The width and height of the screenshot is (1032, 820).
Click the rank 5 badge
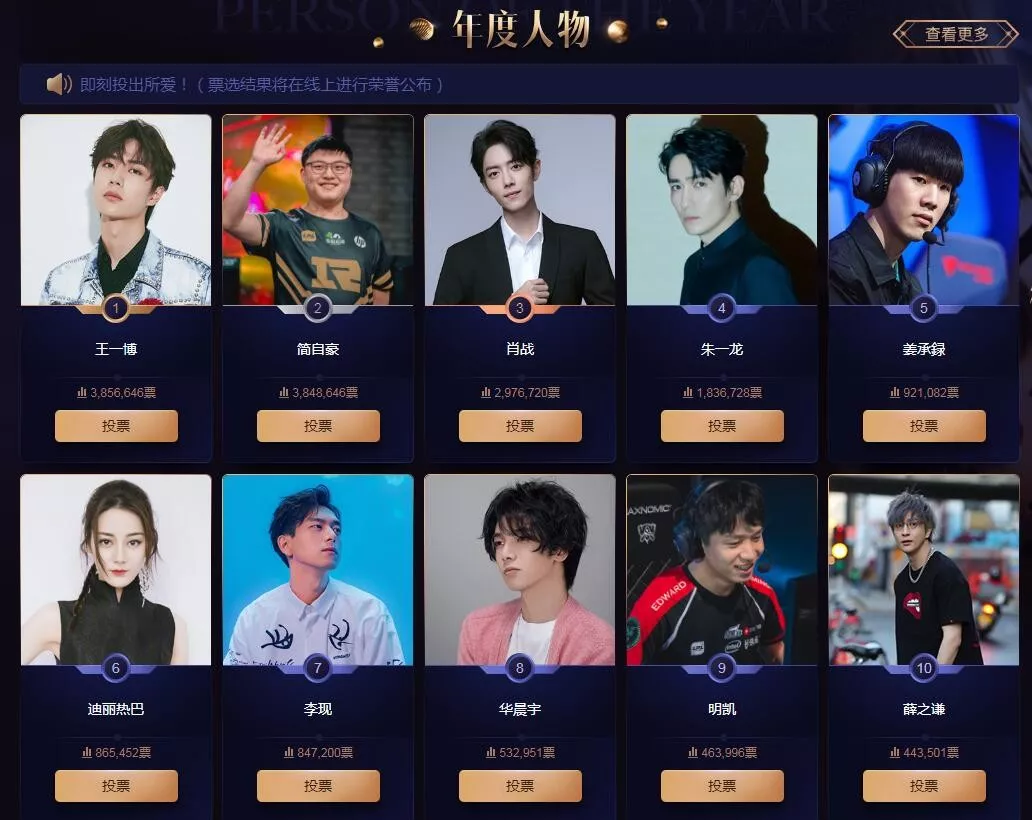(x=924, y=308)
